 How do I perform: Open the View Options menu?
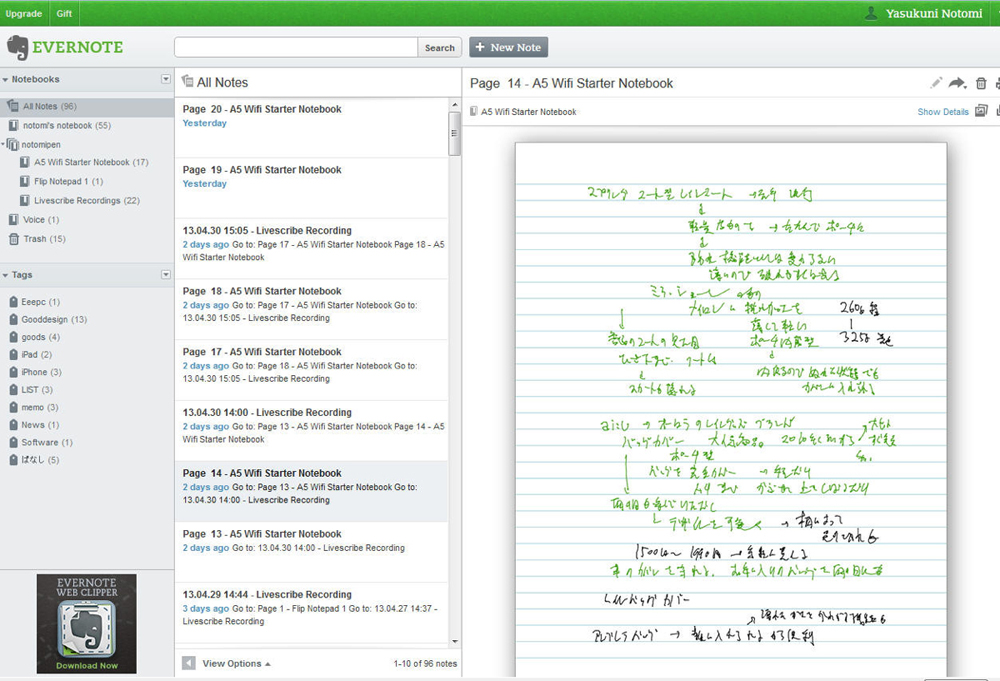pyautogui.click(x=236, y=663)
